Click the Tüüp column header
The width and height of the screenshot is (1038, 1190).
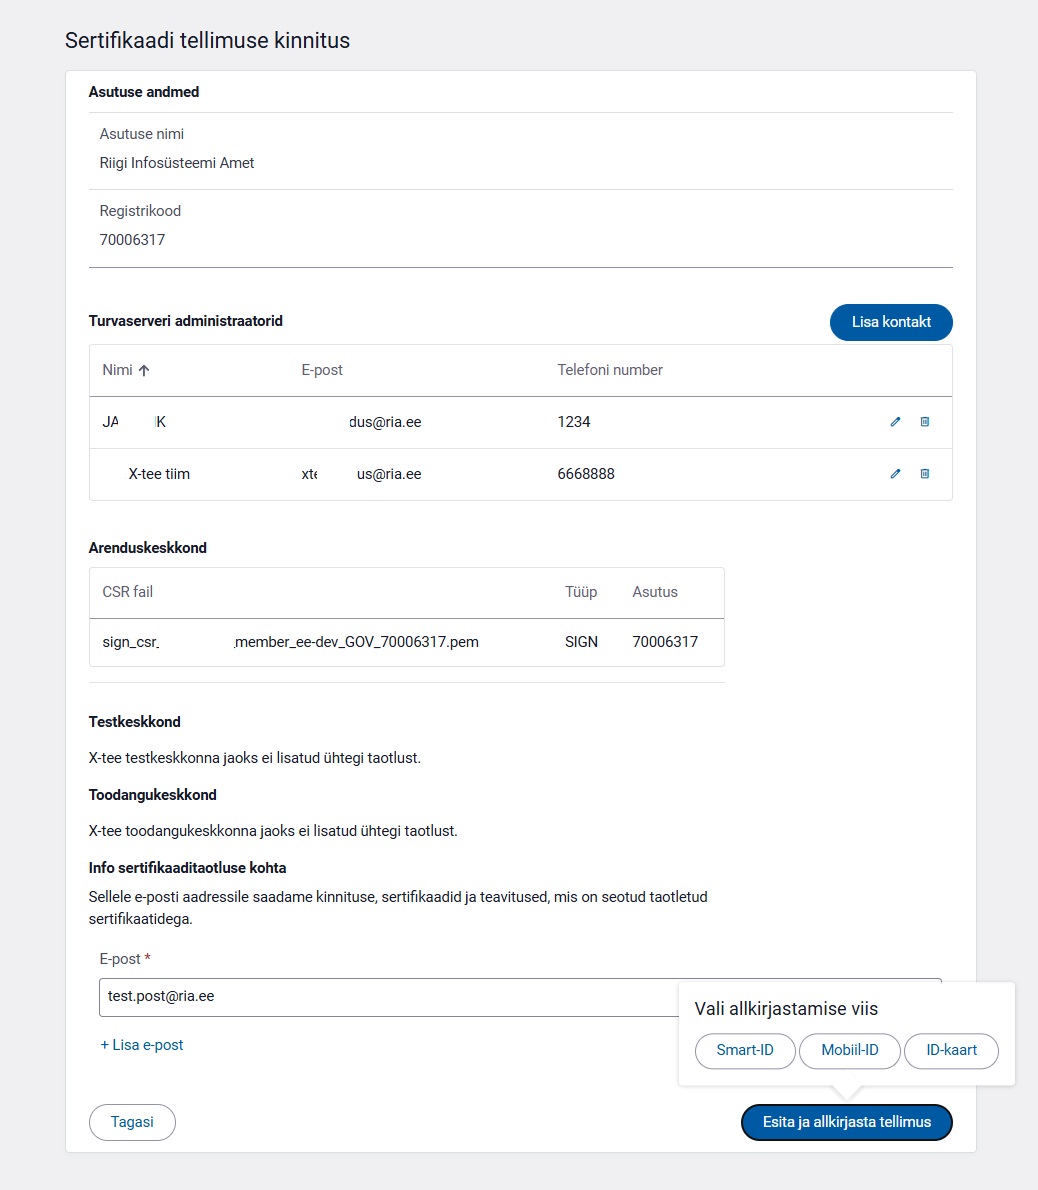pyautogui.click(x=581, y=592)
